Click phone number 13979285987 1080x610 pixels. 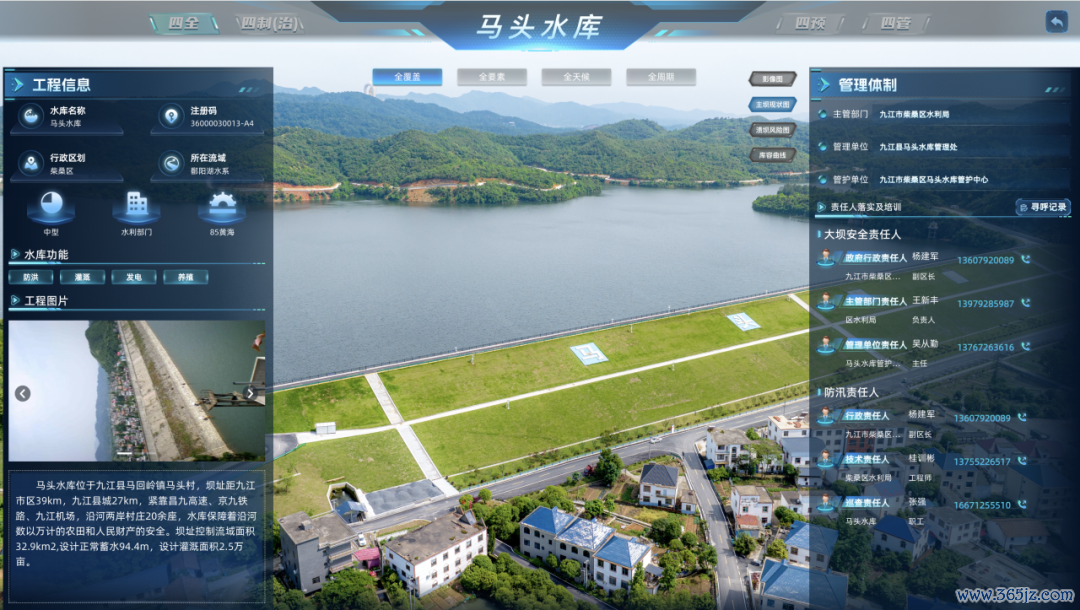986,304
